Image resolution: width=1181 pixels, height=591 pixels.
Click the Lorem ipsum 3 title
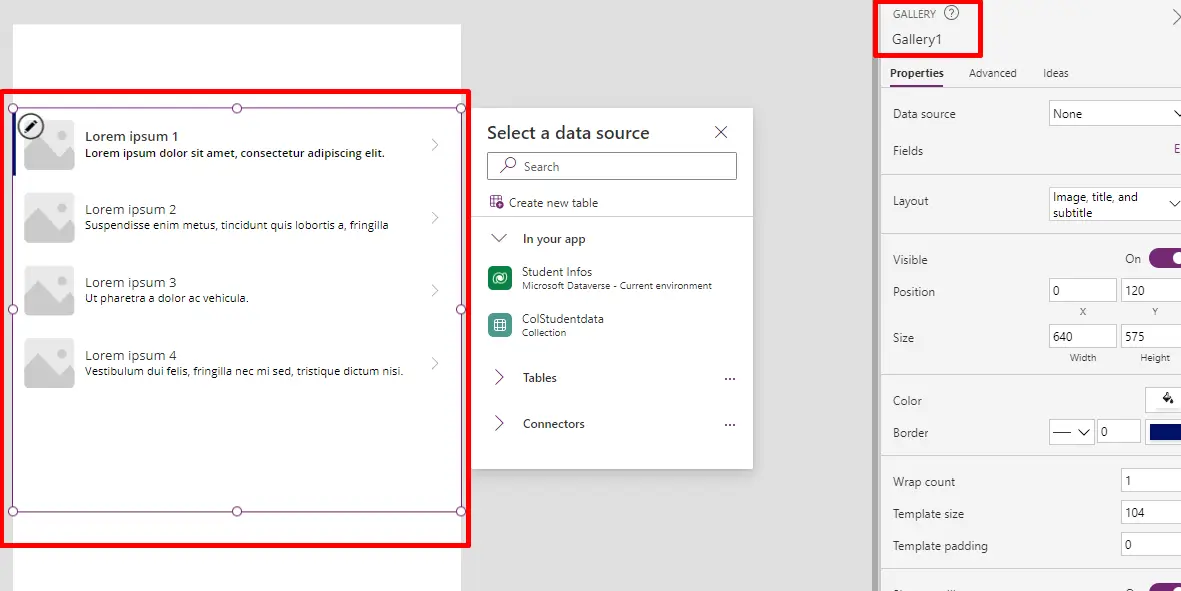[x=130, y=282]
